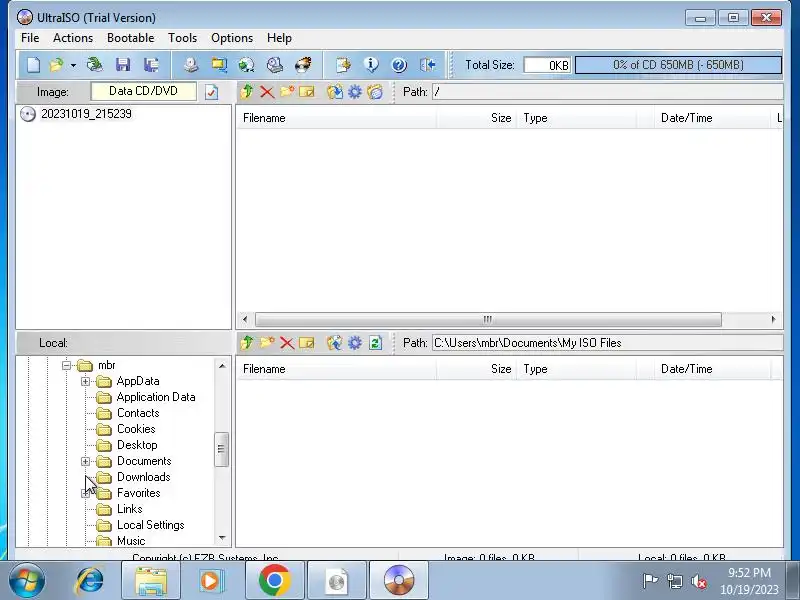
Task: Click the Rename icon in image toolbar
Action: click(307, 92)
